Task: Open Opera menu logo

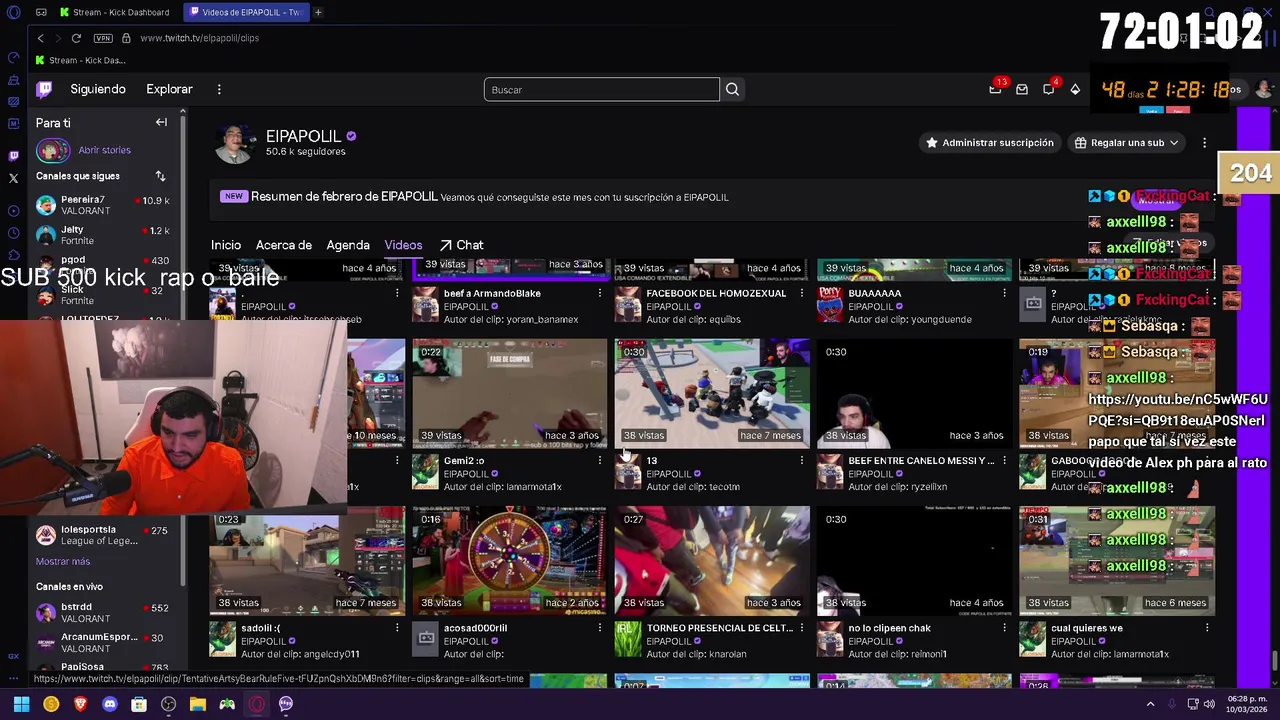Action: (x=13, y=12)
